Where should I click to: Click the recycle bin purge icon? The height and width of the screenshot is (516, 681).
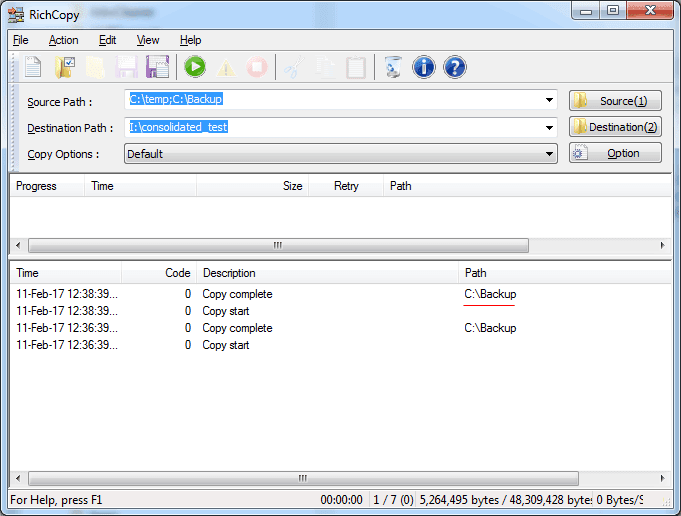click(393, 67)
